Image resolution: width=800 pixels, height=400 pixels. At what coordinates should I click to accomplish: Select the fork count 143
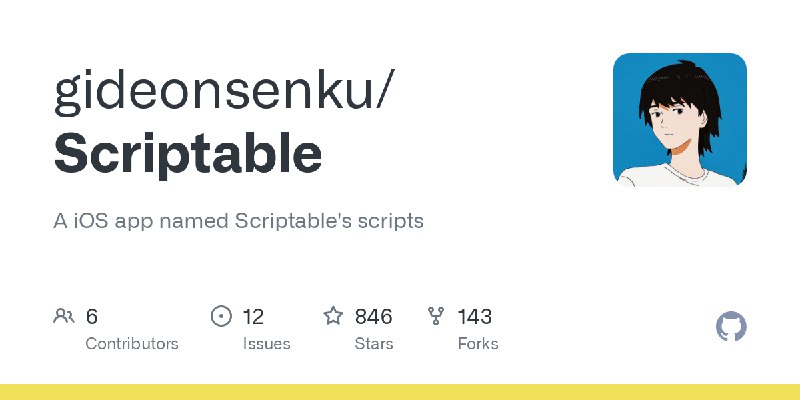[474, 317]
